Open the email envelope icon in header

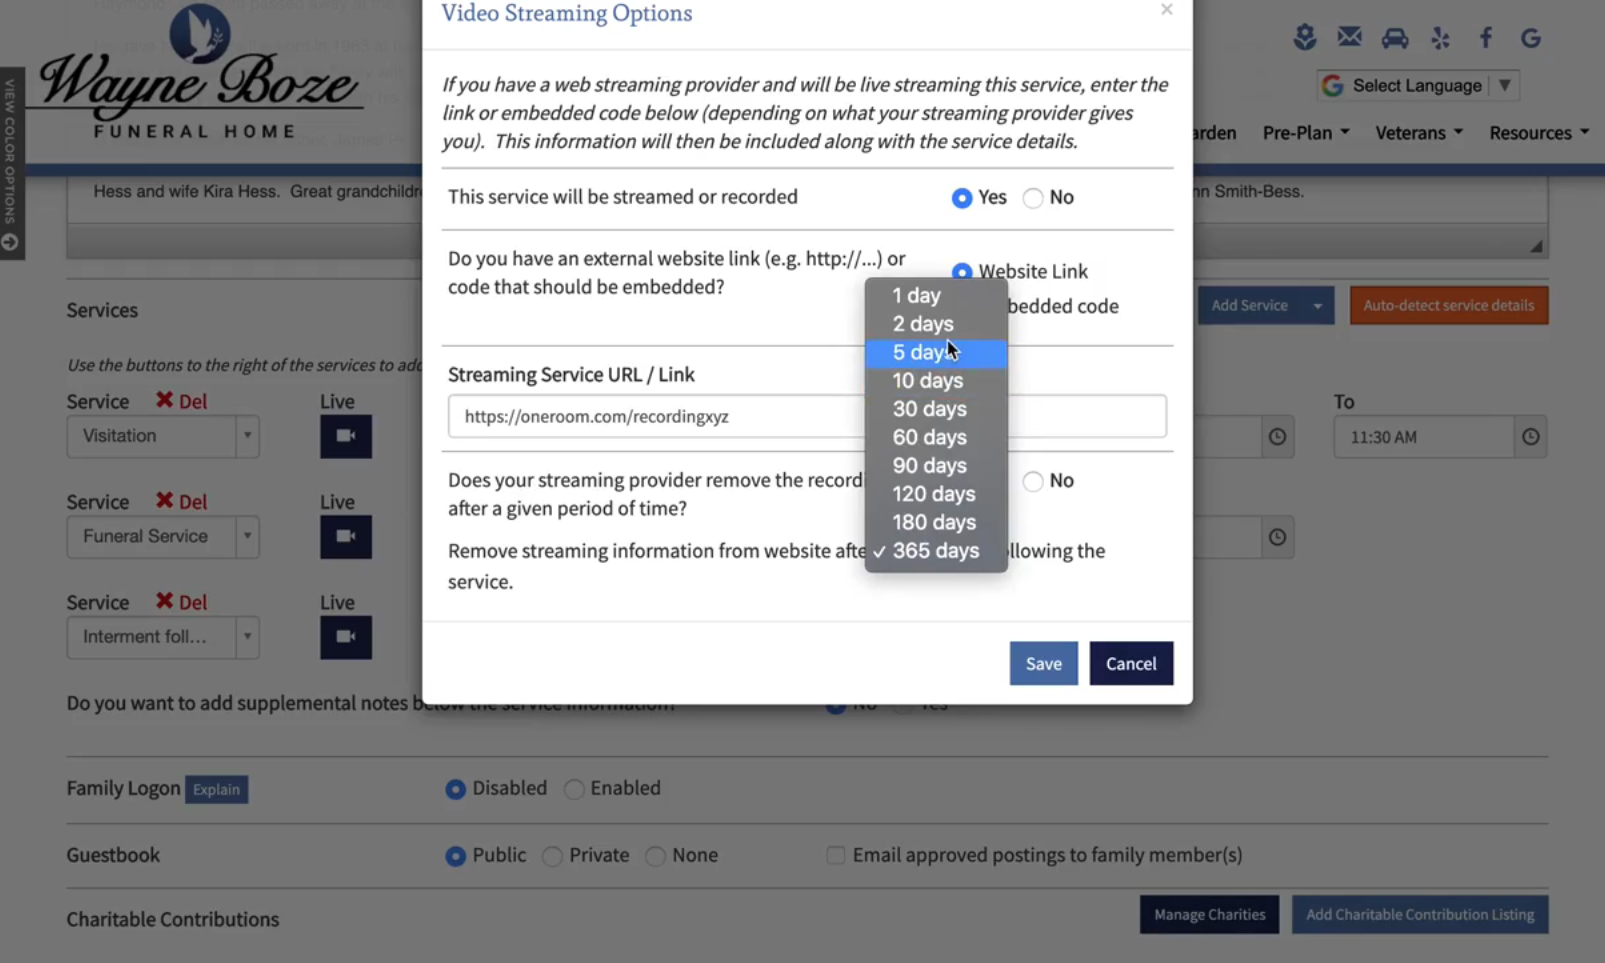click(x=1349, y=38)
